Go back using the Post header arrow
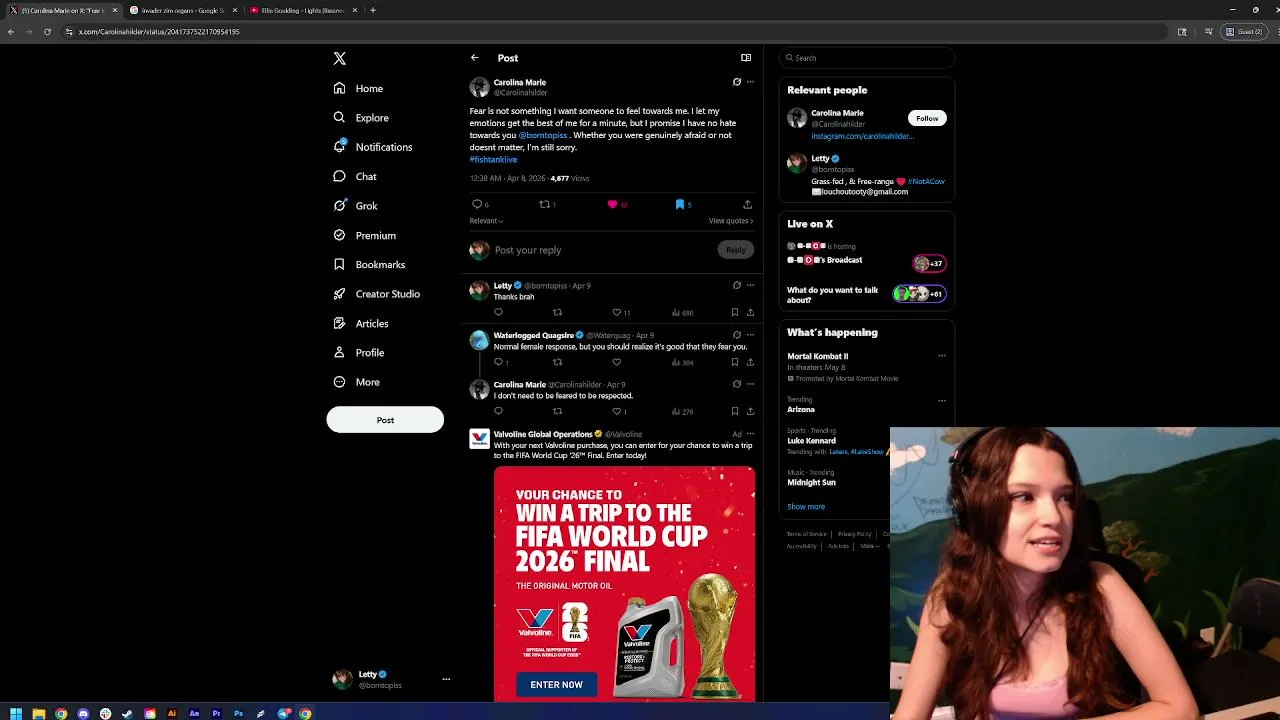This screenshot has width=1280, height=720. [475, 58]
